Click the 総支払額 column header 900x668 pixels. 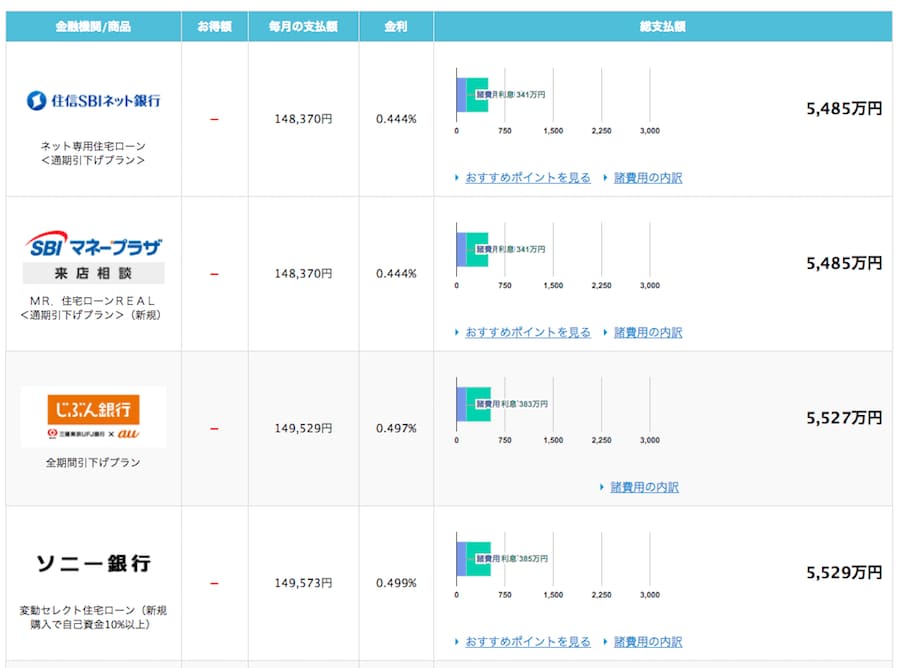pyautogui.click(x=664, y=25)
